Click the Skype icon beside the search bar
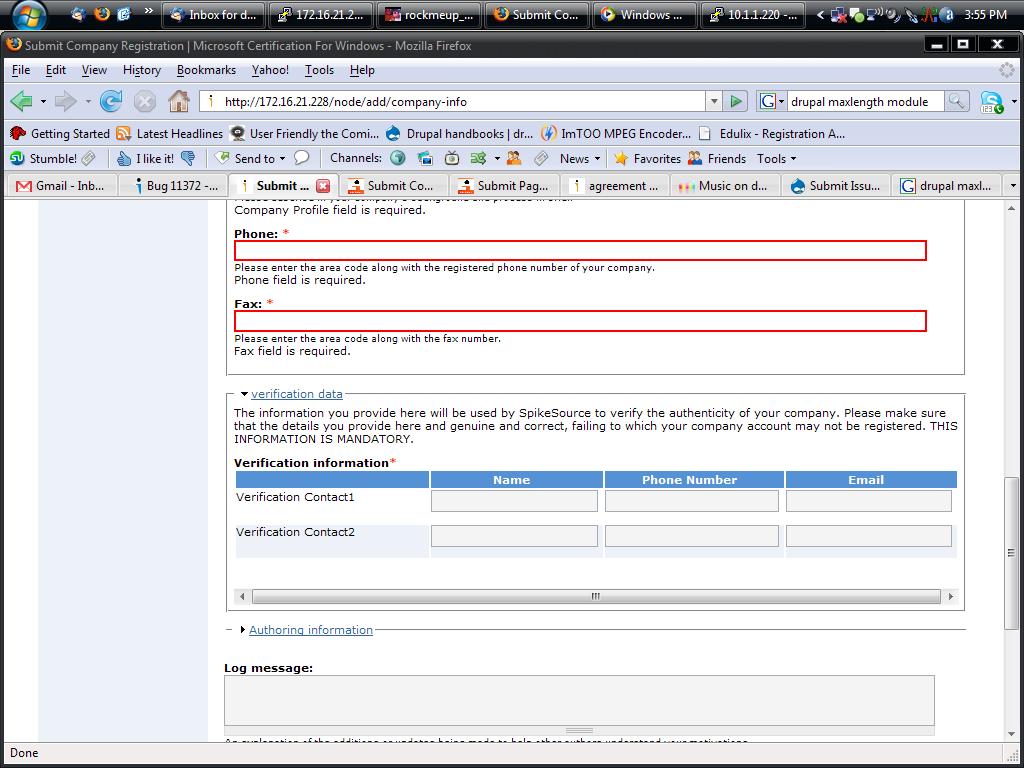 993,101
